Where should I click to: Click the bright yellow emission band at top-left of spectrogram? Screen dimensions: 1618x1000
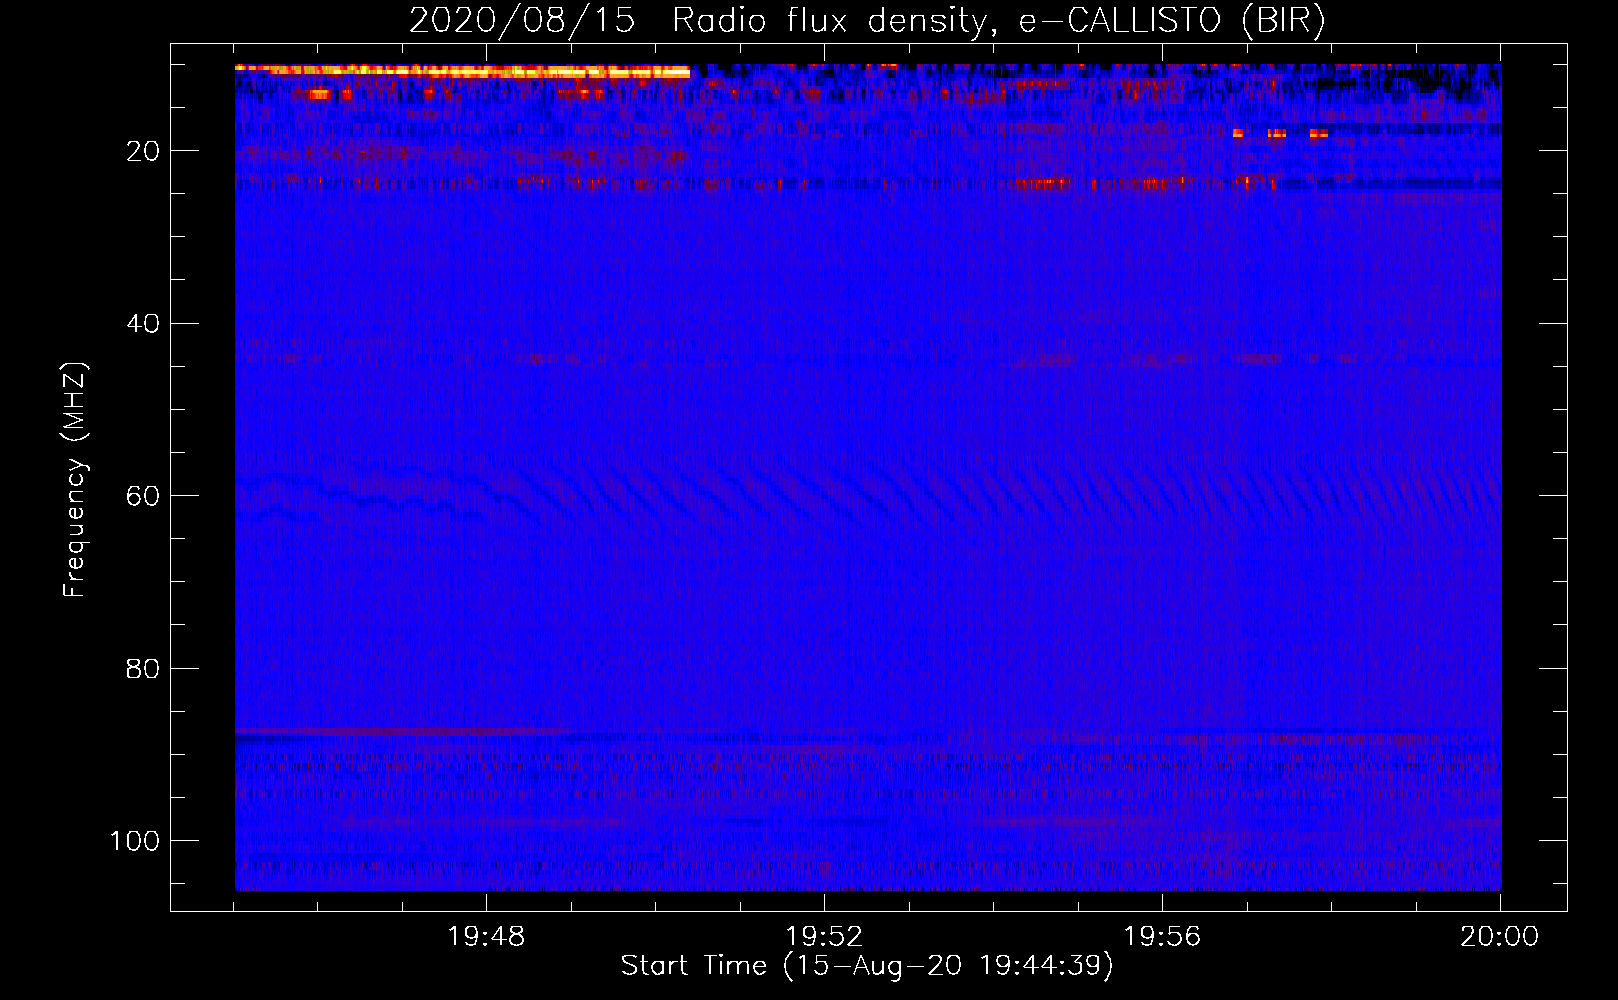(462, 71)
